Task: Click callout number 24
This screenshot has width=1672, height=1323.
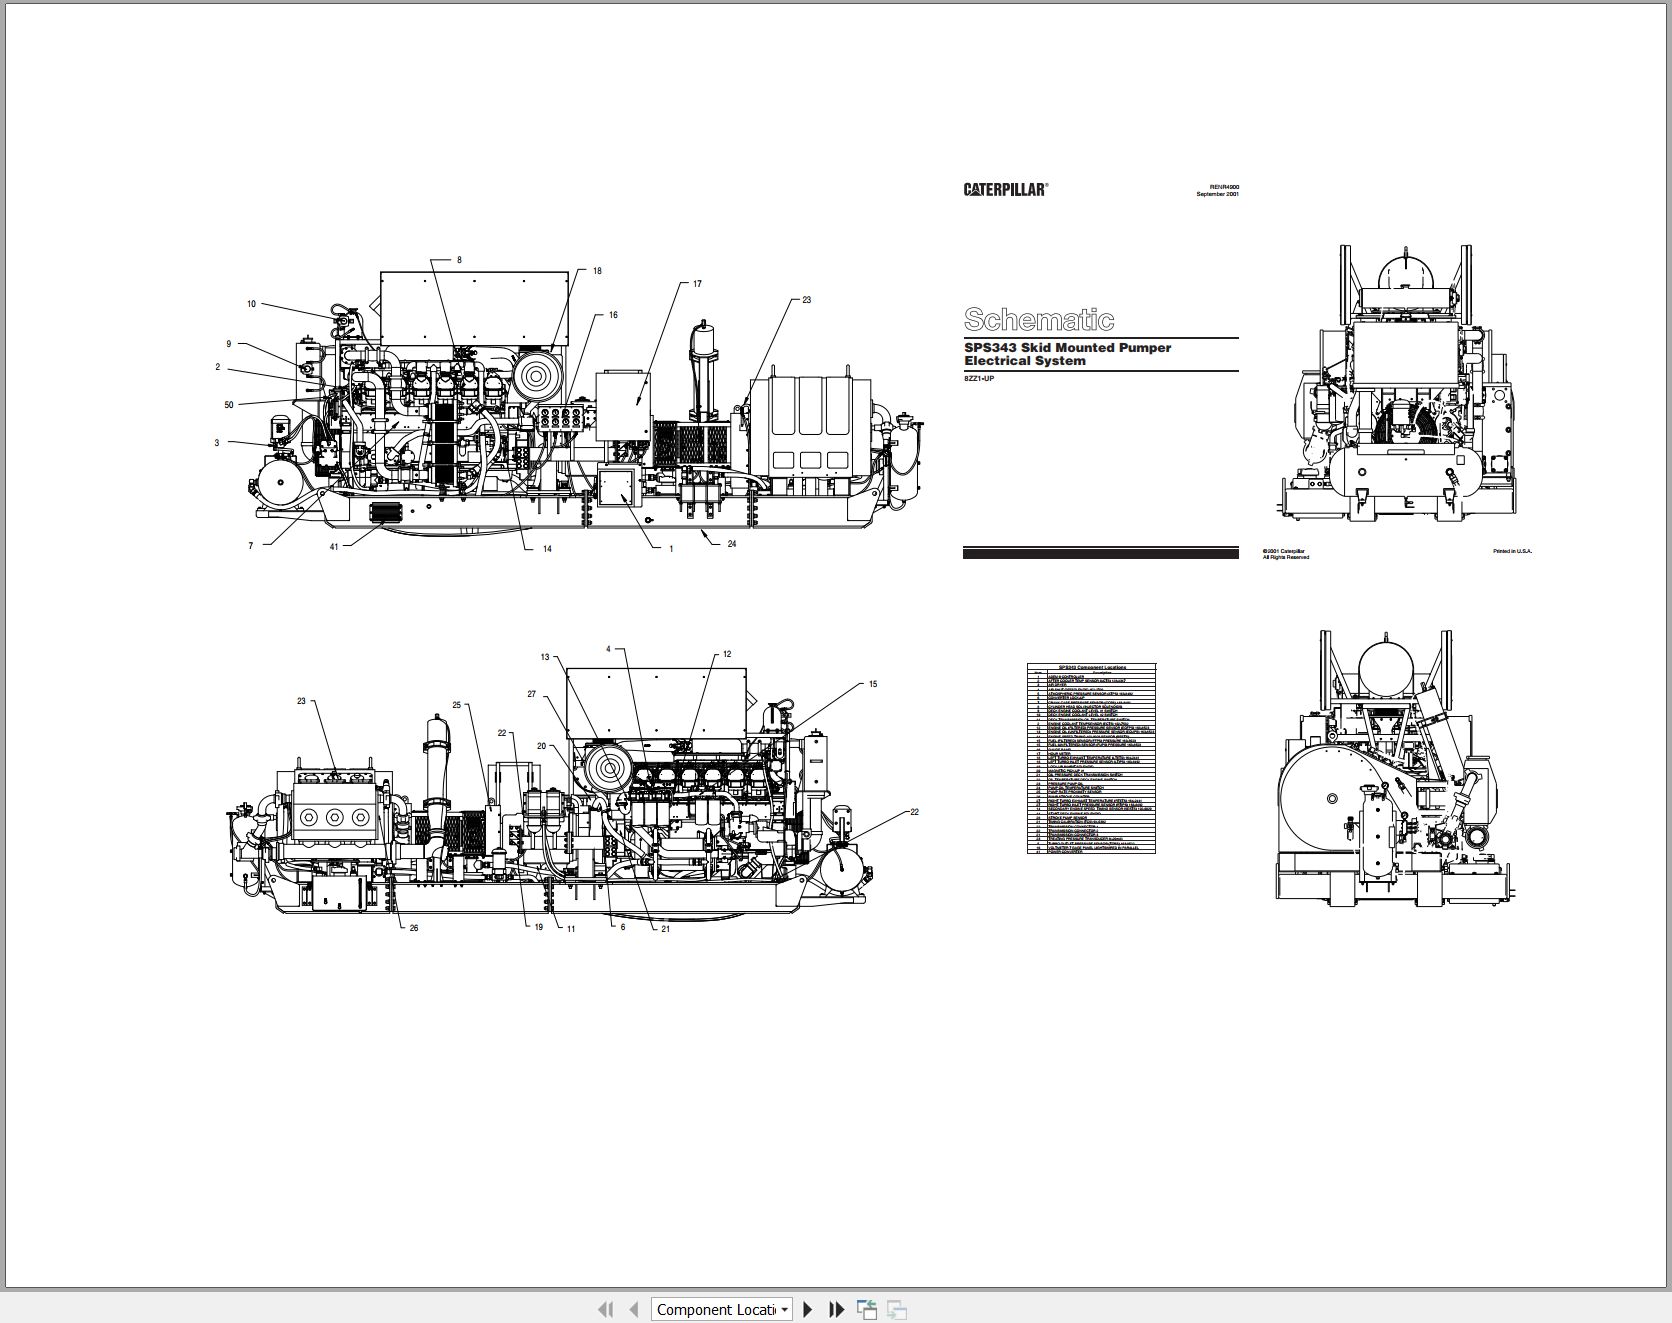Action: click(x=732, y=544)
